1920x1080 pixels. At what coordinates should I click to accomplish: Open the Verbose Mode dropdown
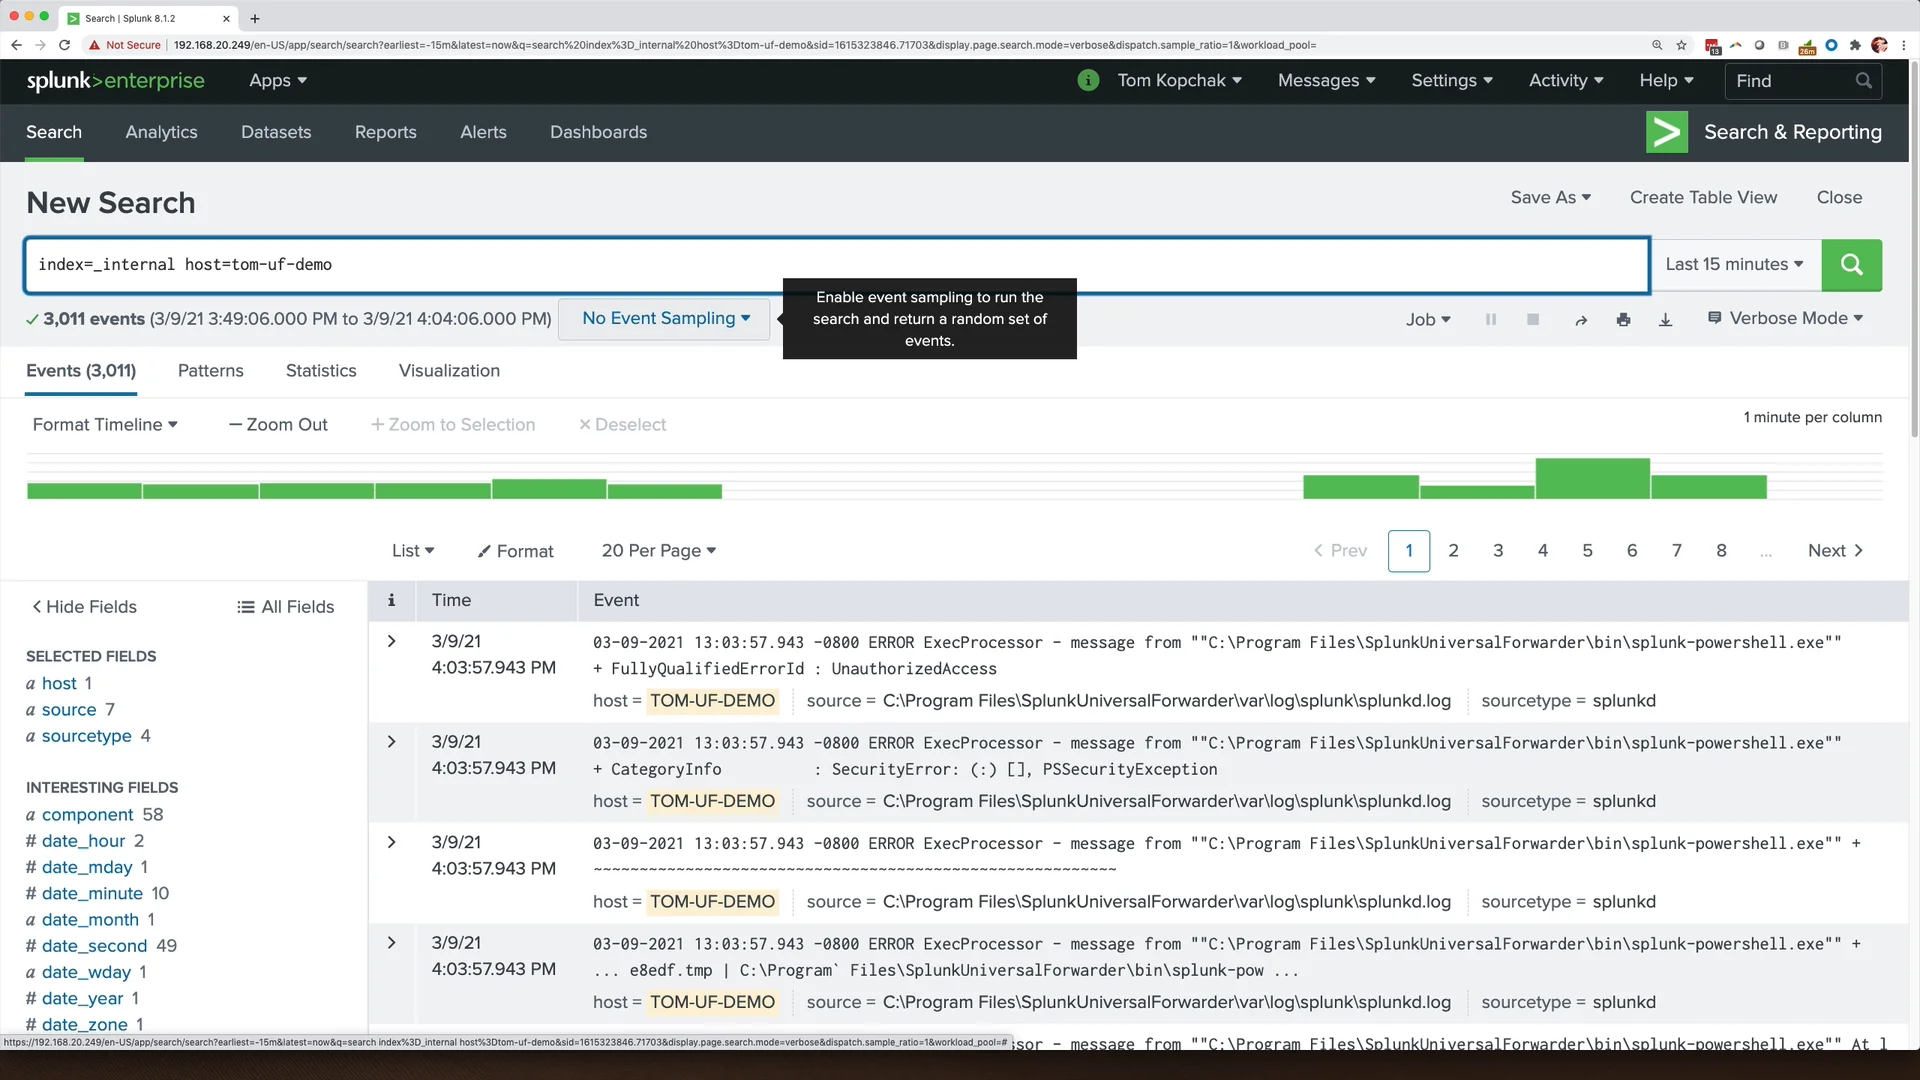(1786, 319)
